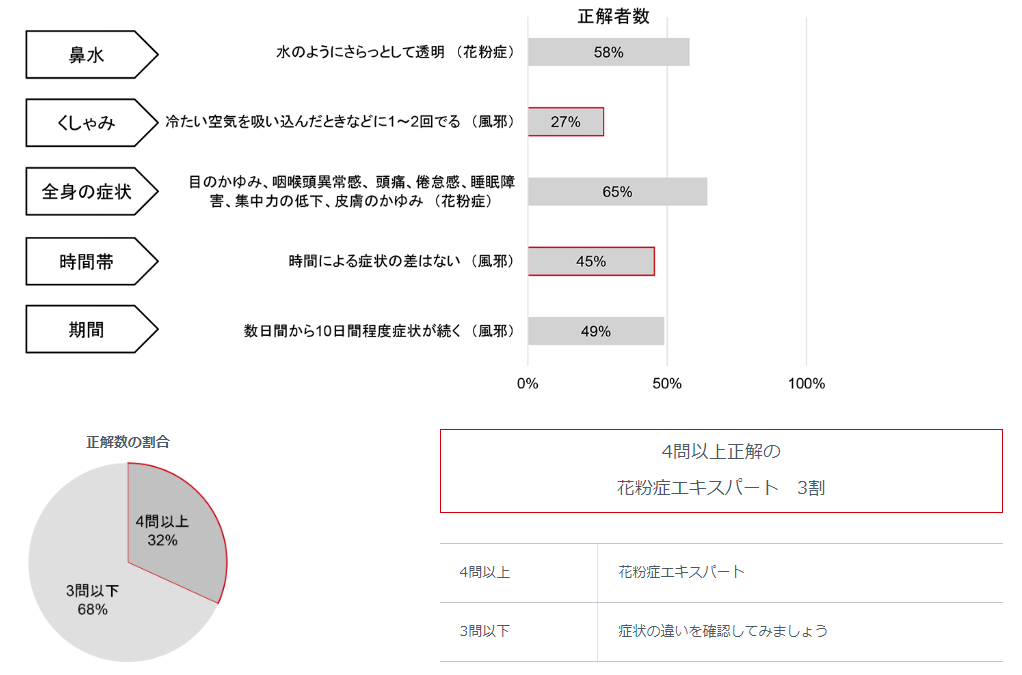The height and width of the screenshot is (675, 1022).
Task: Click the red-outlined 27% bar
Action: 566,122
